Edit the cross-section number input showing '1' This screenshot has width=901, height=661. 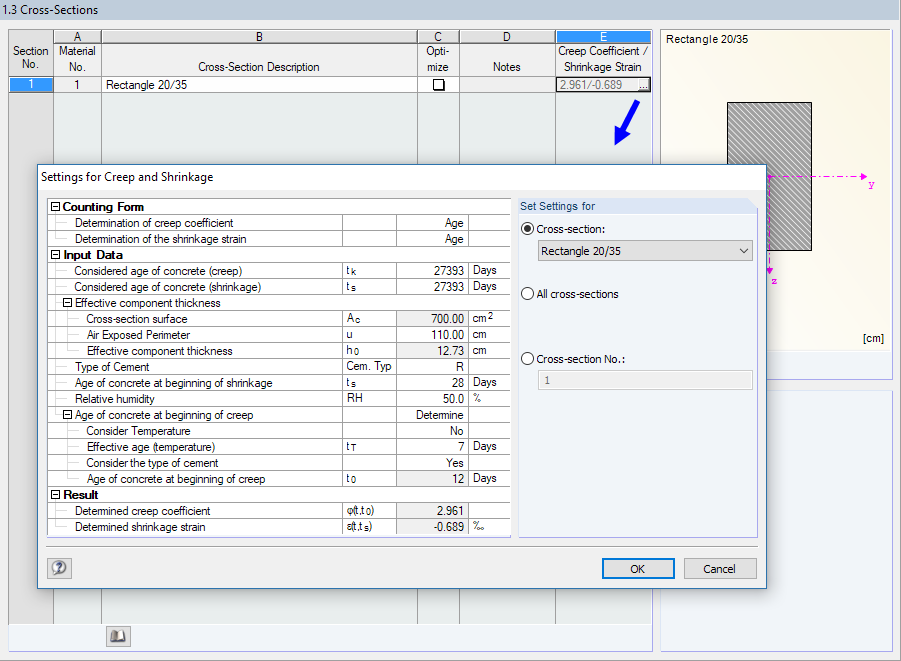coord(645,379)
